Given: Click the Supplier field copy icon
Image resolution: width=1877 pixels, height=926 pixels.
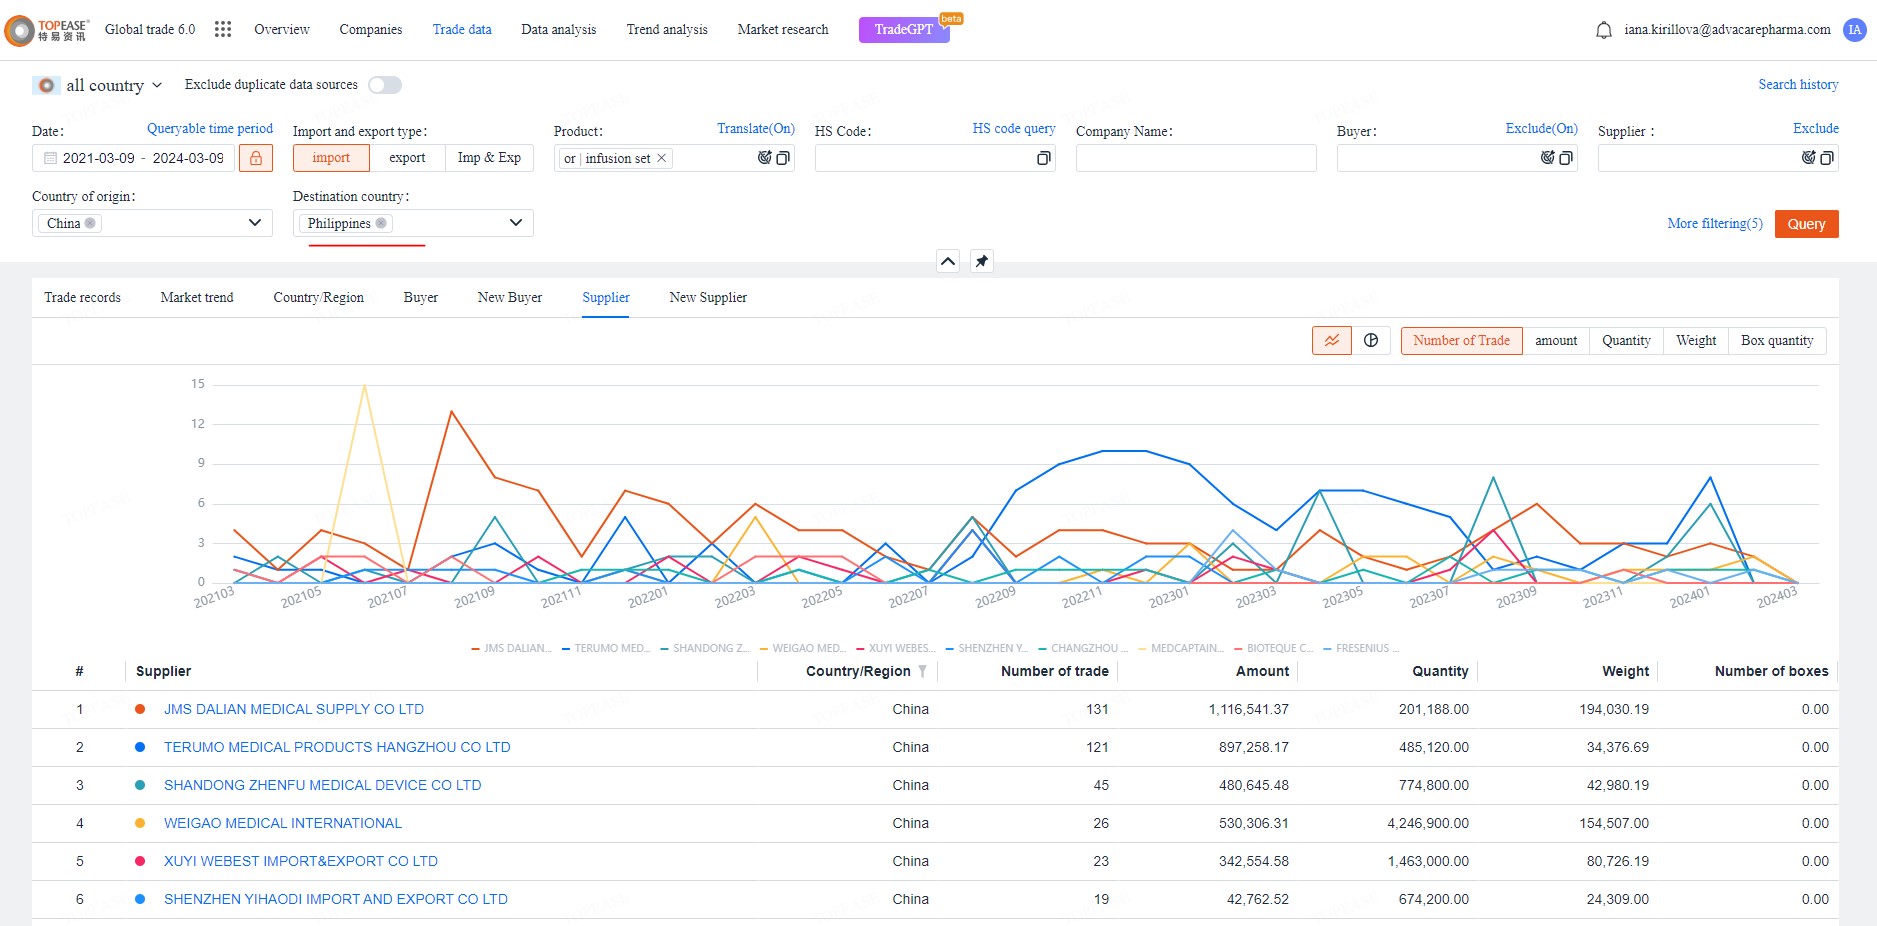Looking at the screenshot, I should (1827, 158).
